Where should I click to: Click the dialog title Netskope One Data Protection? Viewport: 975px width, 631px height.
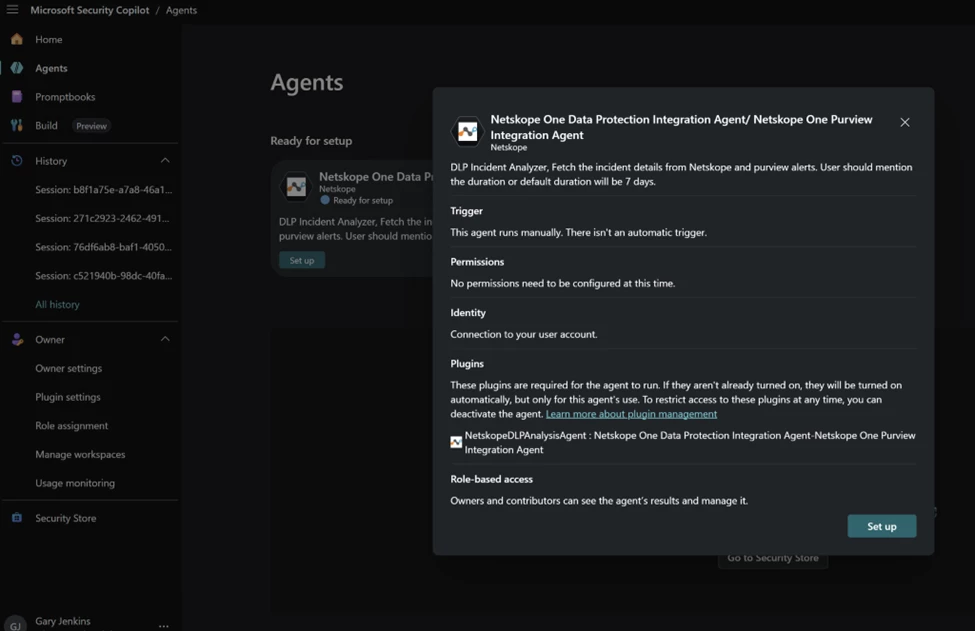click(681, 127)
